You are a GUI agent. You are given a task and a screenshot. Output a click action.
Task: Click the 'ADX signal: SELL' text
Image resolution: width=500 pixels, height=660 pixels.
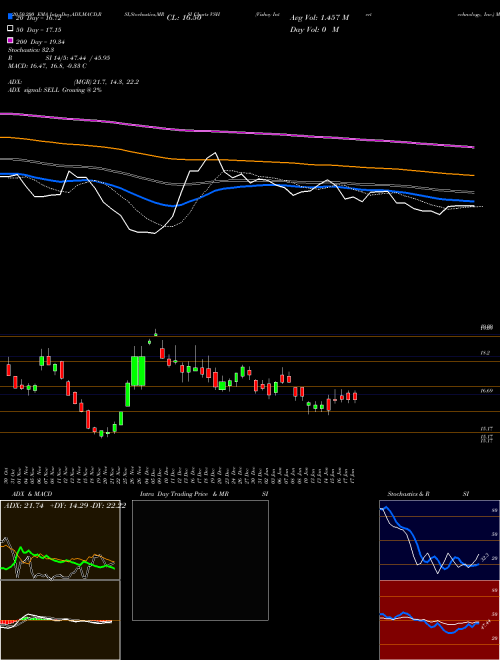tap(34, 90)
